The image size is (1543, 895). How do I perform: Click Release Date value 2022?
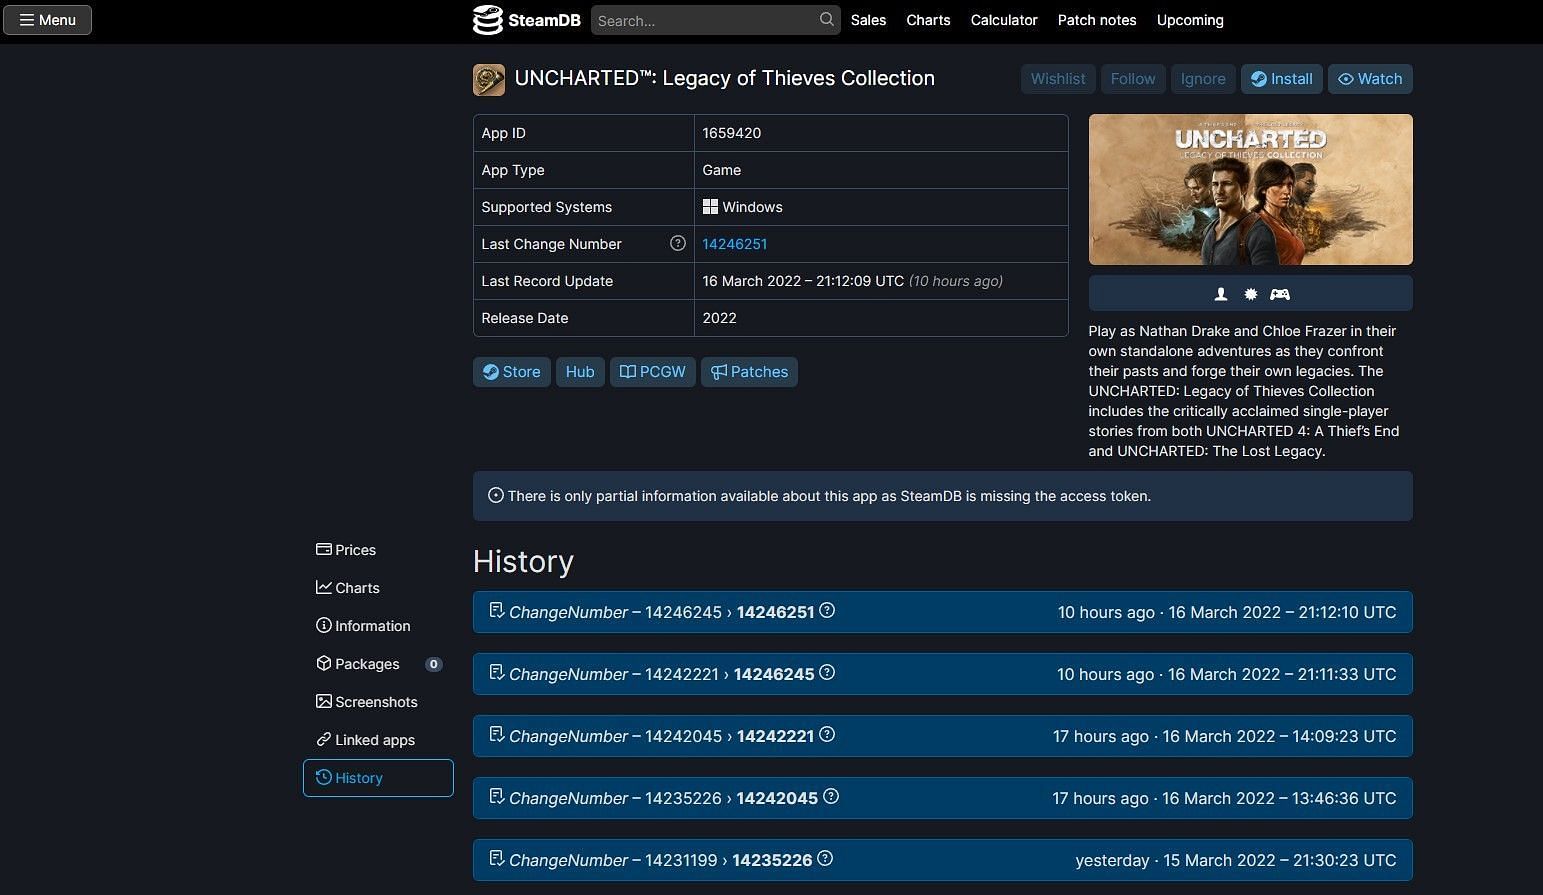pyautogui.click(x=719, y=318)
